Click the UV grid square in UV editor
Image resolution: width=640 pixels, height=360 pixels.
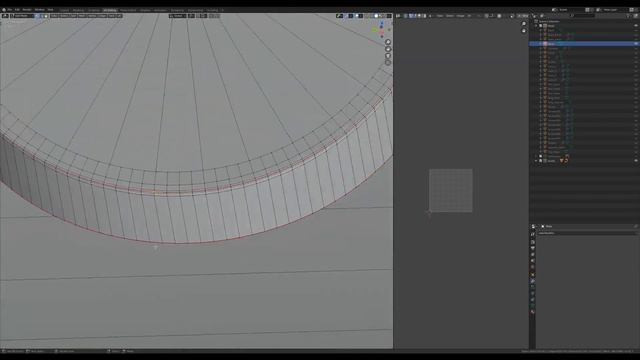pyautogui.click(x=451, y=191)
